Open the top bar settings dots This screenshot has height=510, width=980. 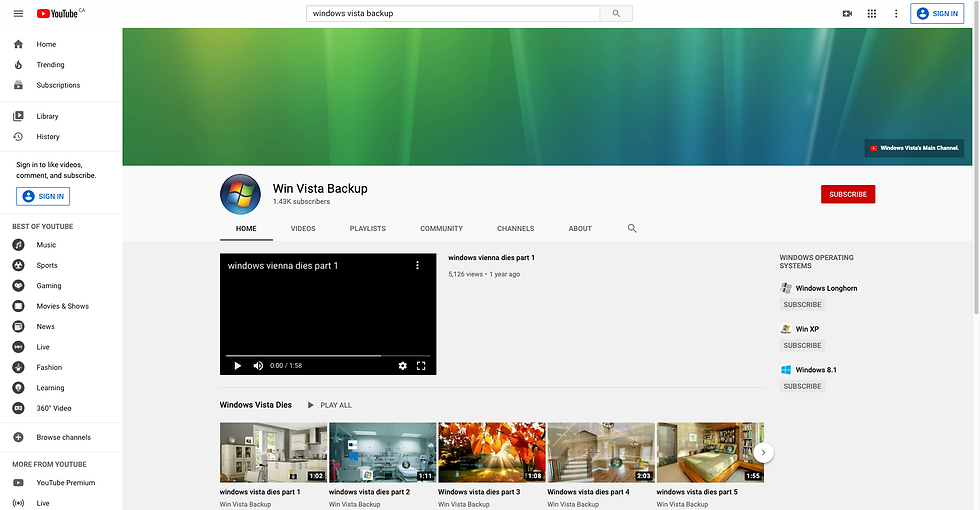[x=896, y=13]
